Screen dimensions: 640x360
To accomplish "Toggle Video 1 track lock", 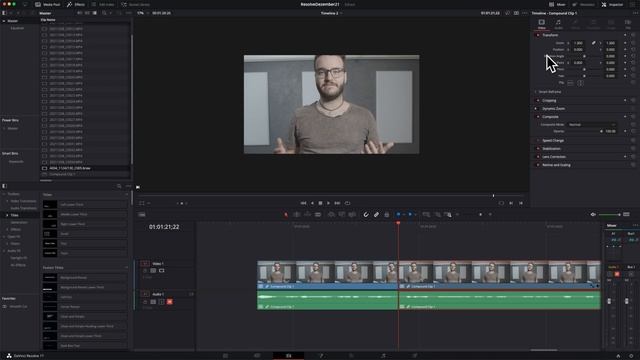I will click(145, 271).
